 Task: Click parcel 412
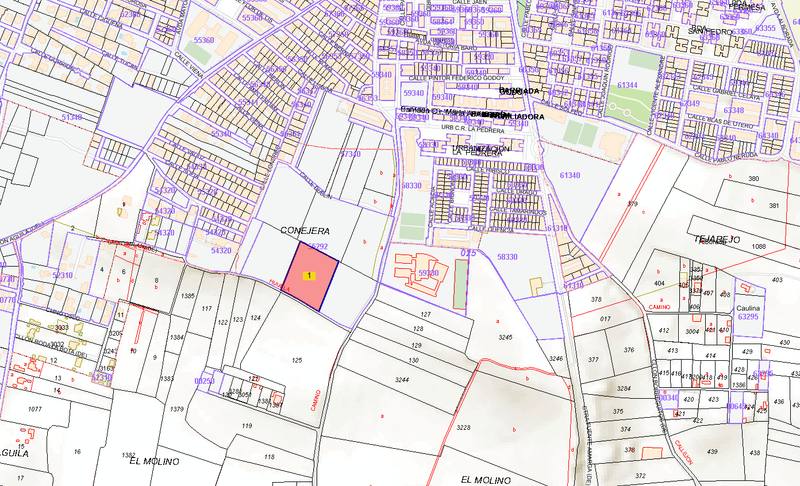[663, 330]
